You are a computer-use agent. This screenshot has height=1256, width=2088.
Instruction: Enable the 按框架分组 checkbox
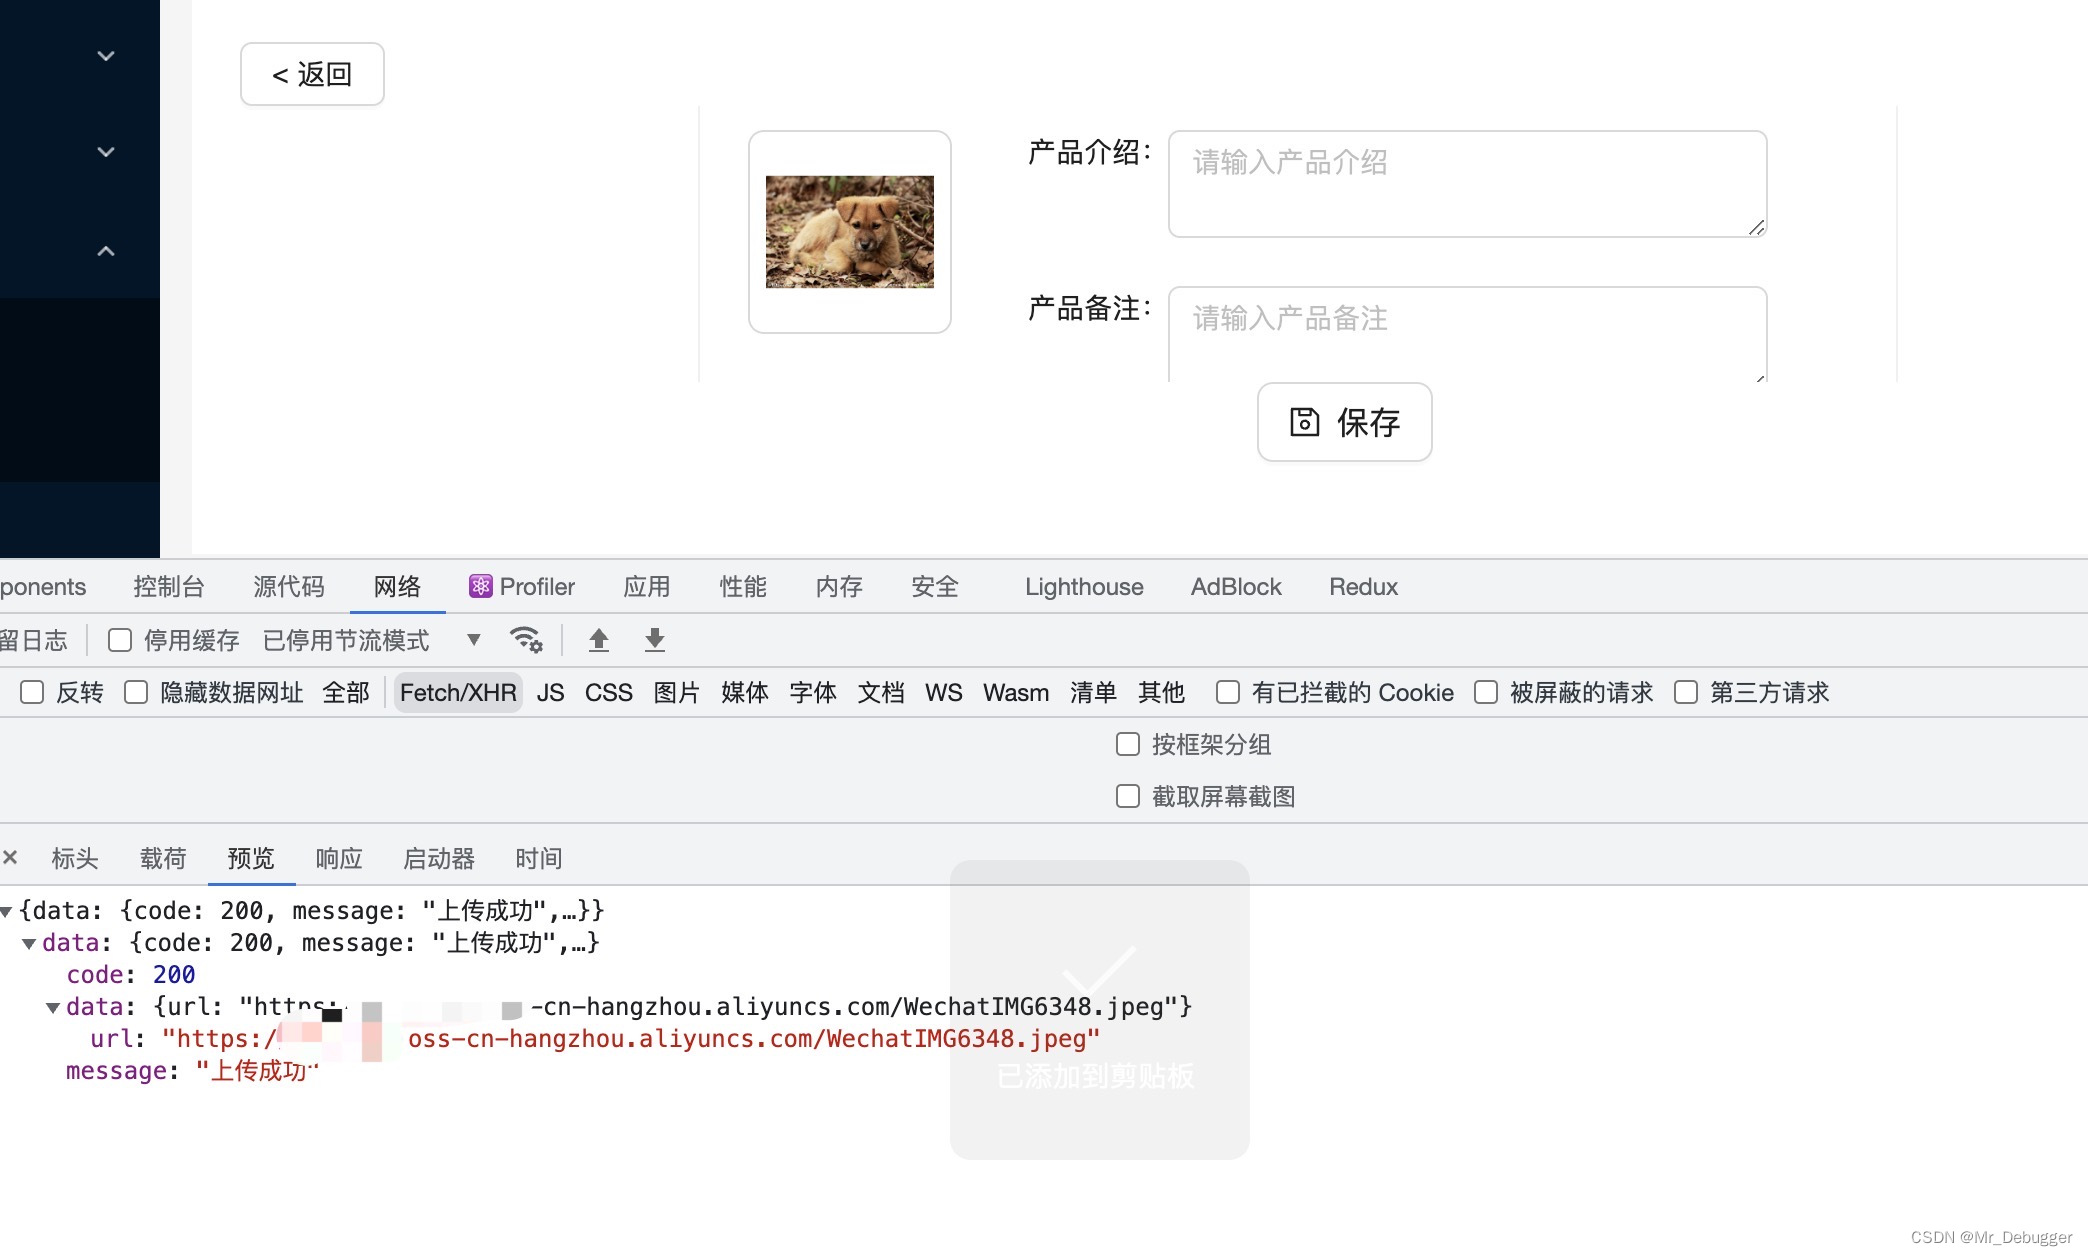(x=1128, y=744)
